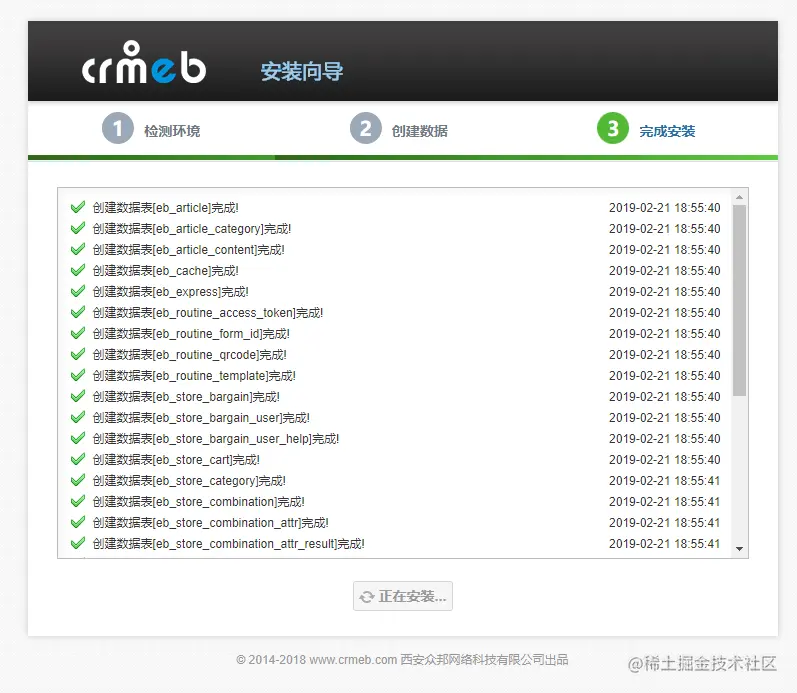Click checkmark beside eb_routine_template row
This screenshot has height=693, width=797.
[x=78, y=375]
